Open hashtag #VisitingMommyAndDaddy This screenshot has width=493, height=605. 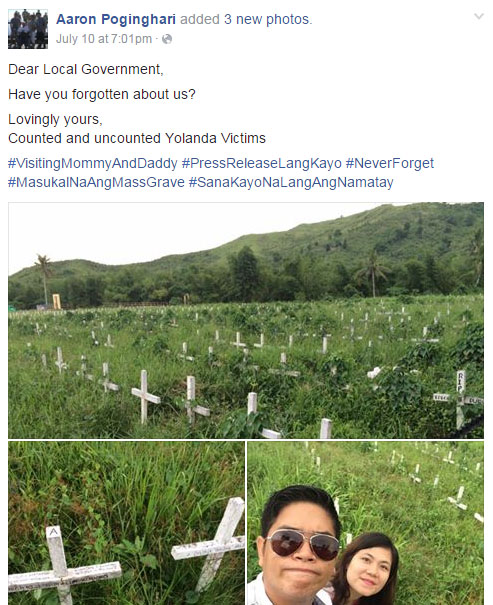pyautogui.click(x=93, y=163)
